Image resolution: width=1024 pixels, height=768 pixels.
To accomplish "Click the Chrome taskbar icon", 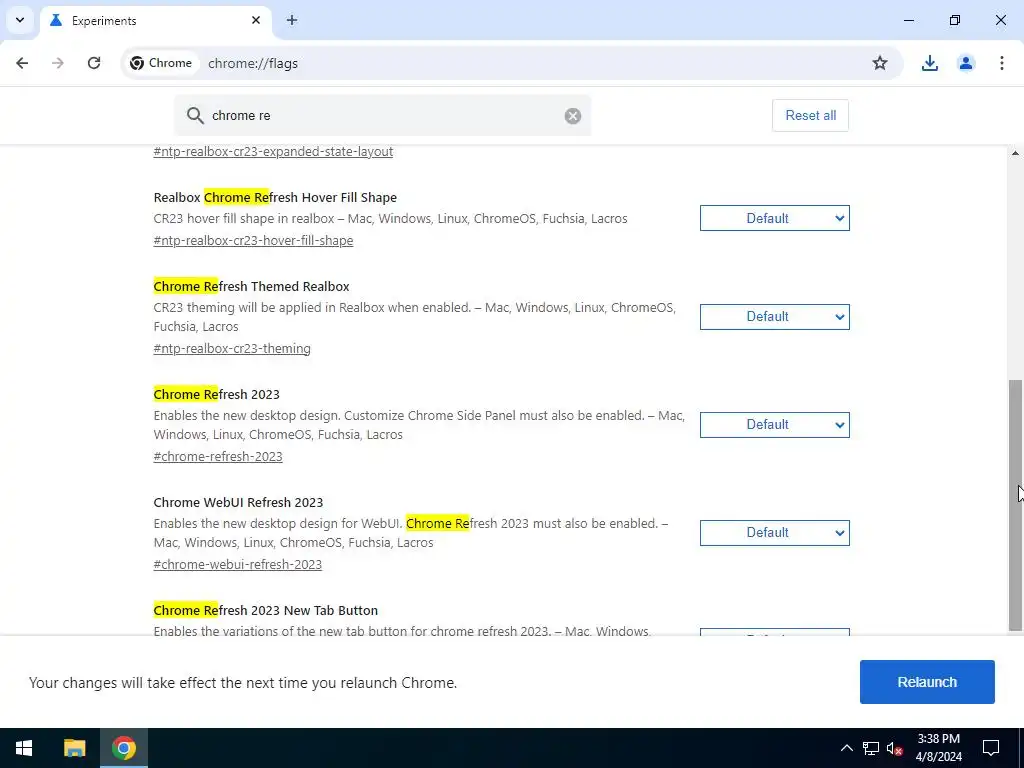I will click(123, 748).
